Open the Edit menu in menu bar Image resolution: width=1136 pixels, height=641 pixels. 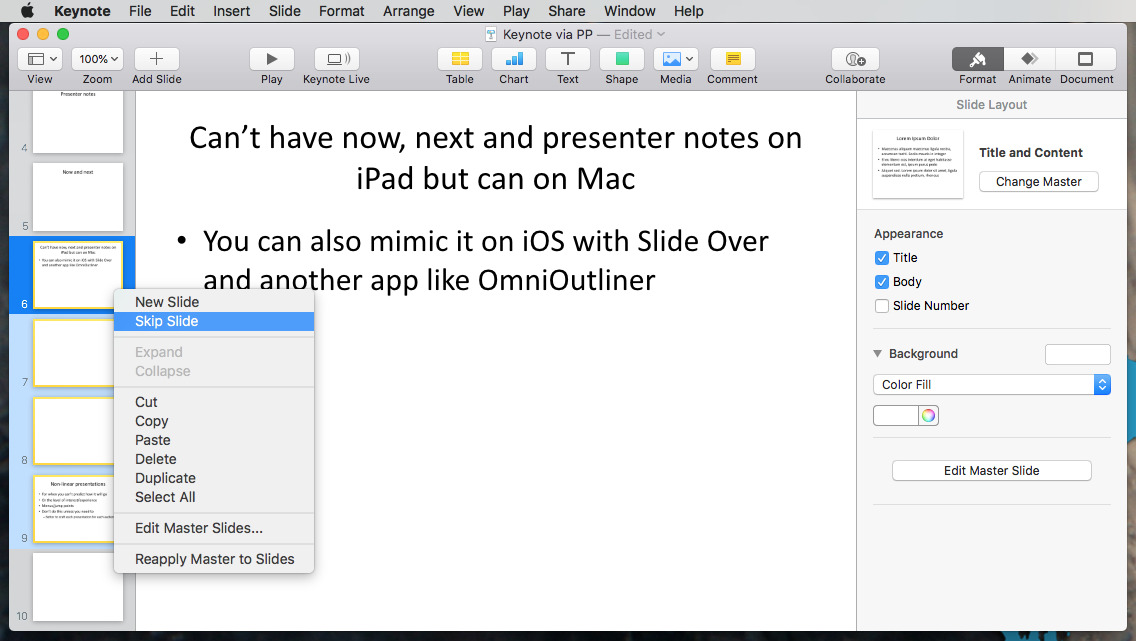(x=183, y=11)
